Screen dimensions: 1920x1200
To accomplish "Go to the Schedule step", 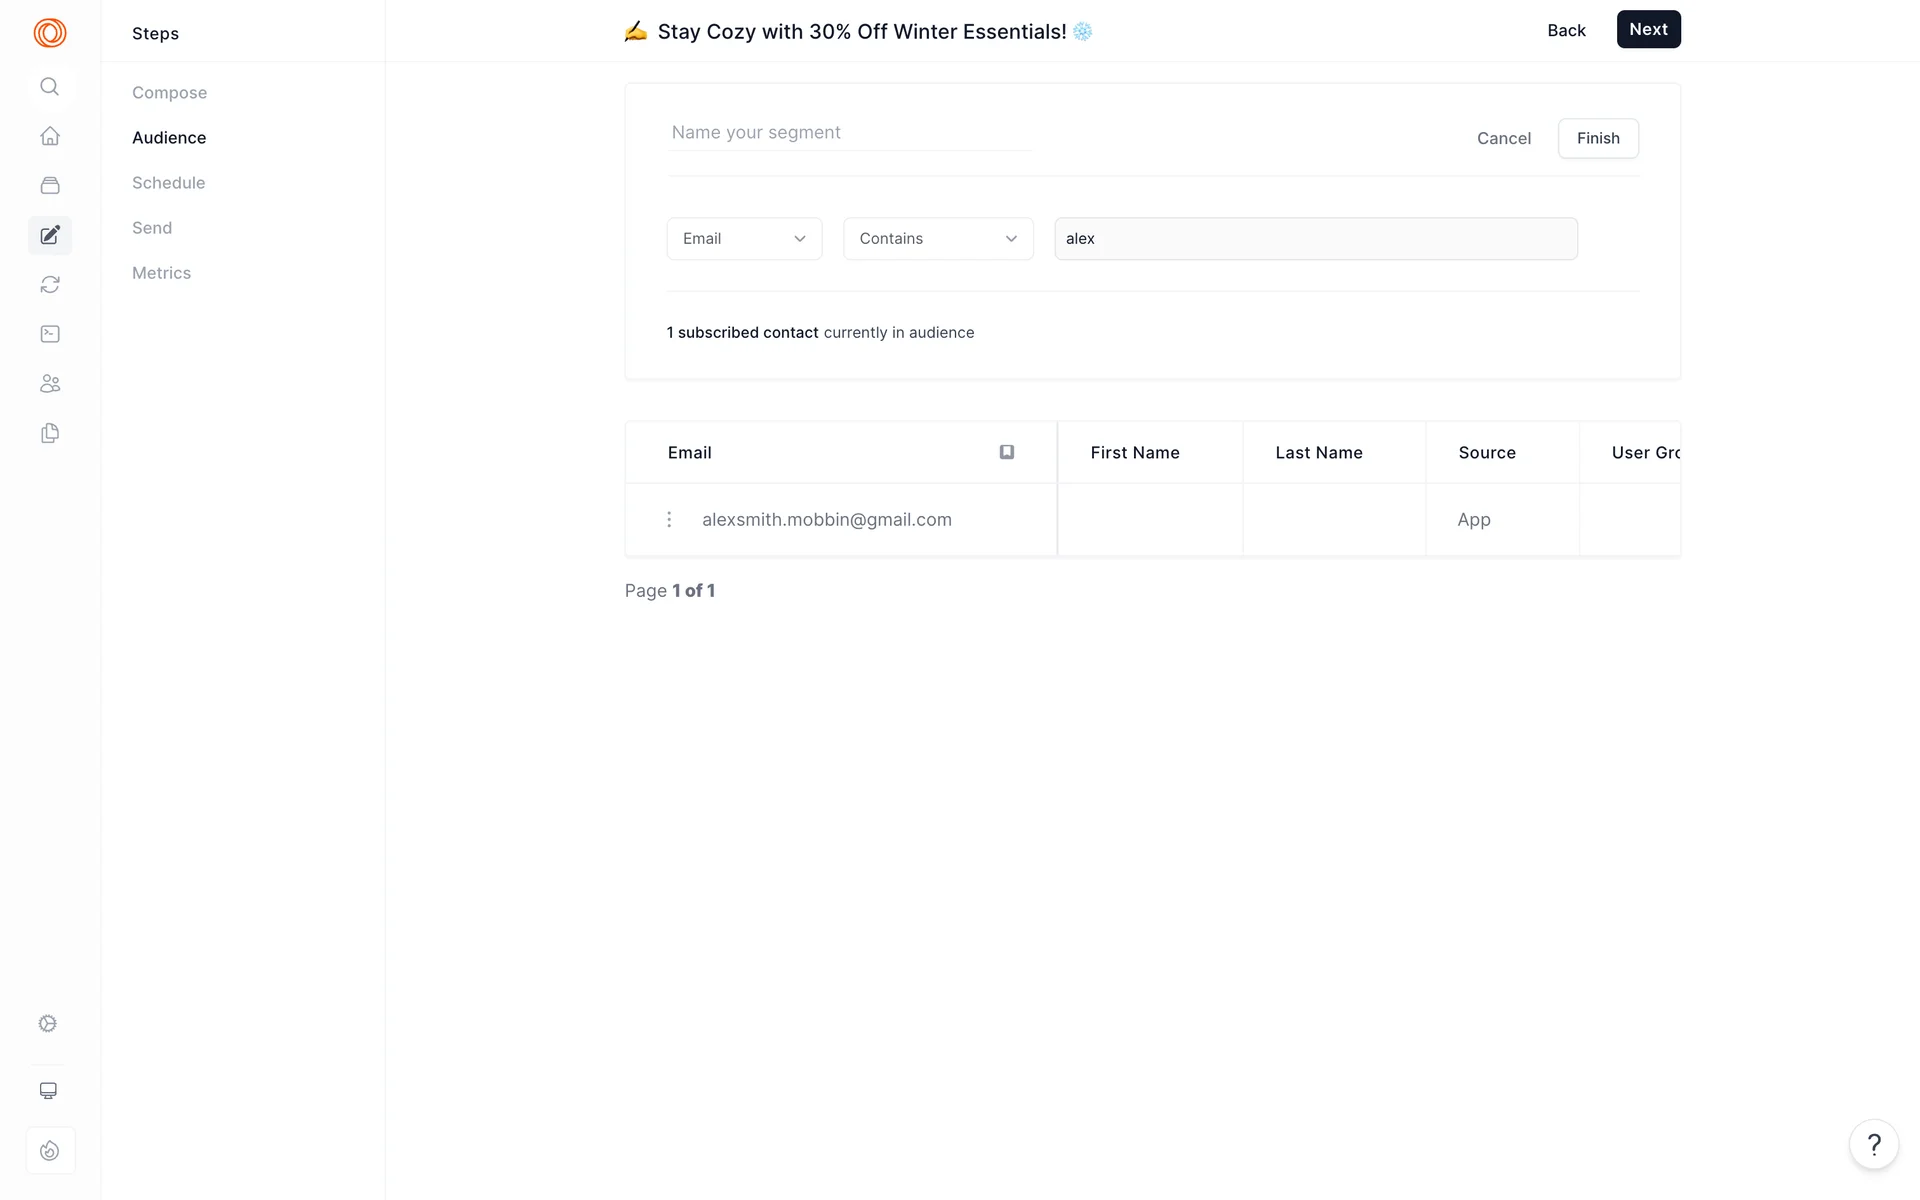I will tap(168, 183).
